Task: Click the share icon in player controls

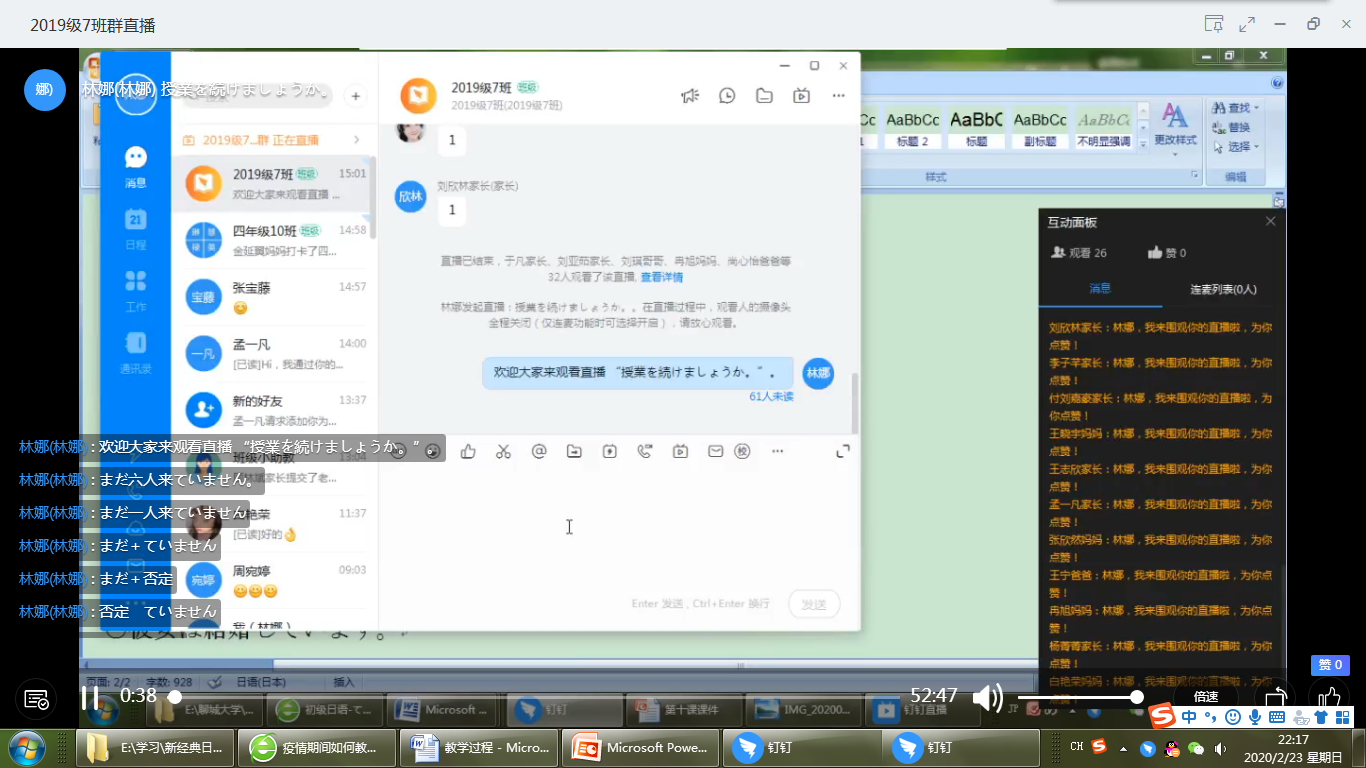Action: tap(1276, 697)
